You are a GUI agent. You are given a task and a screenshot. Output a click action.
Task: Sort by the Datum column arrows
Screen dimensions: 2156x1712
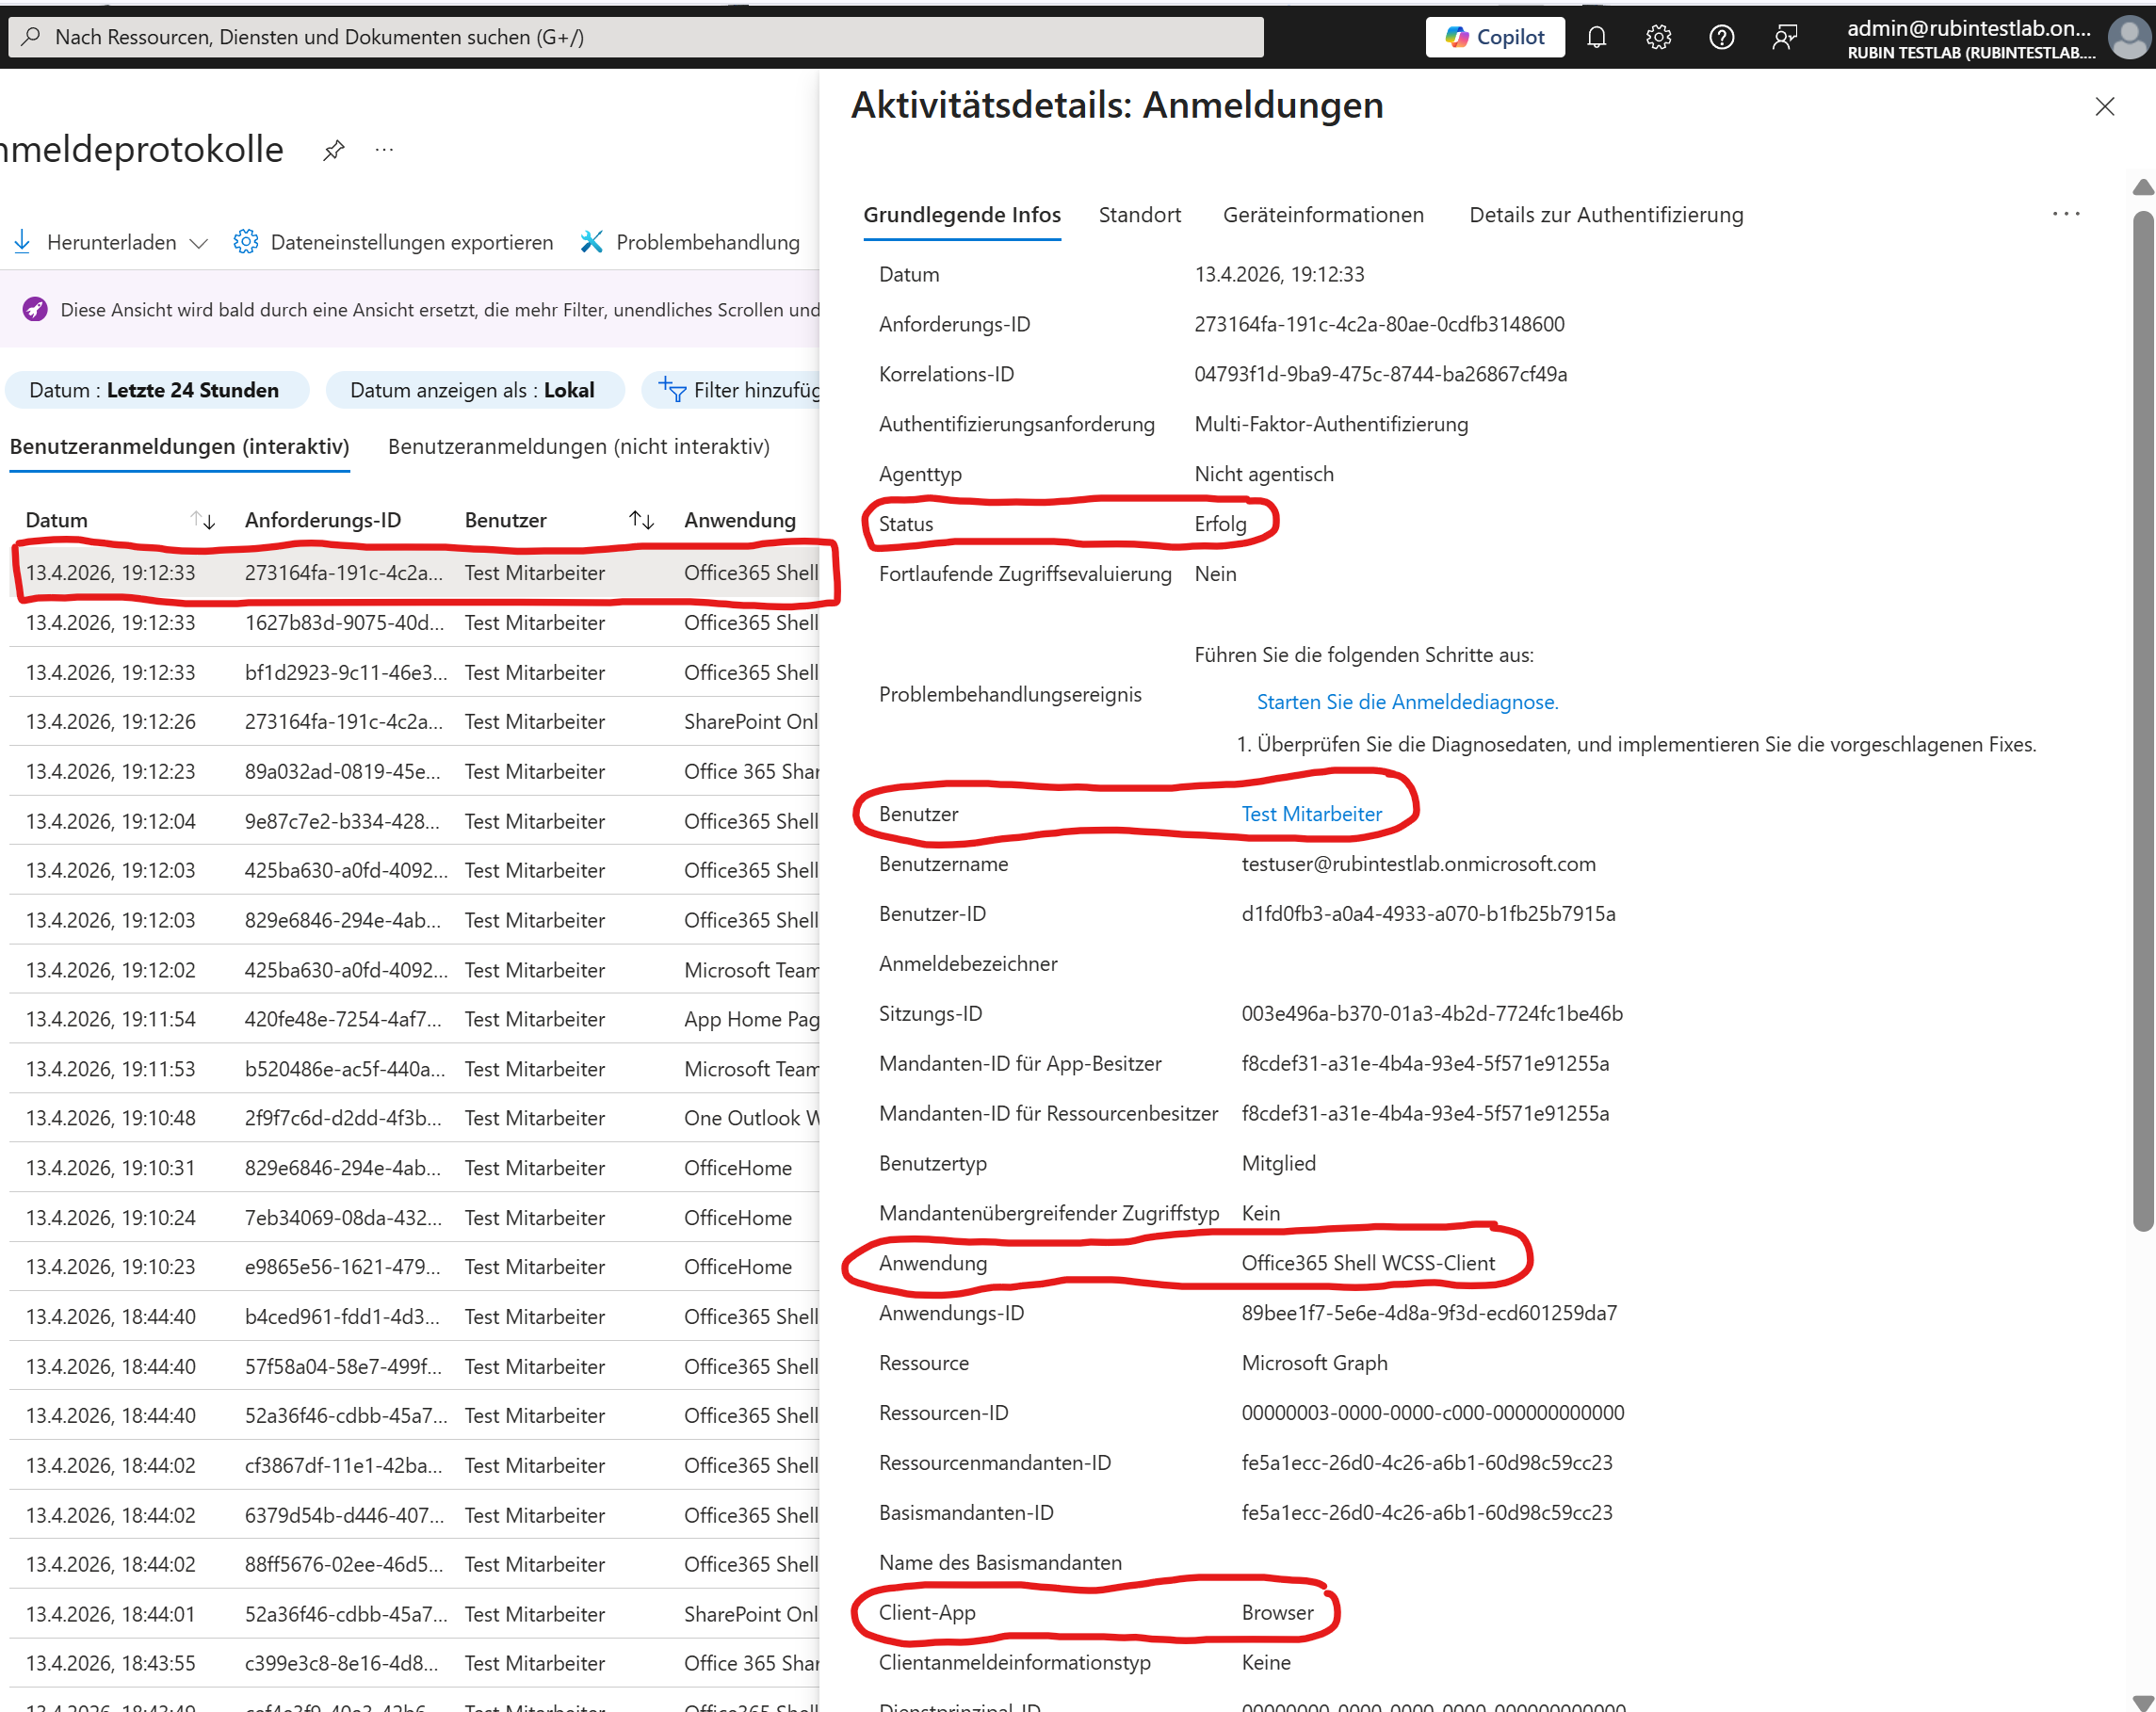click(x=203, y=520)
